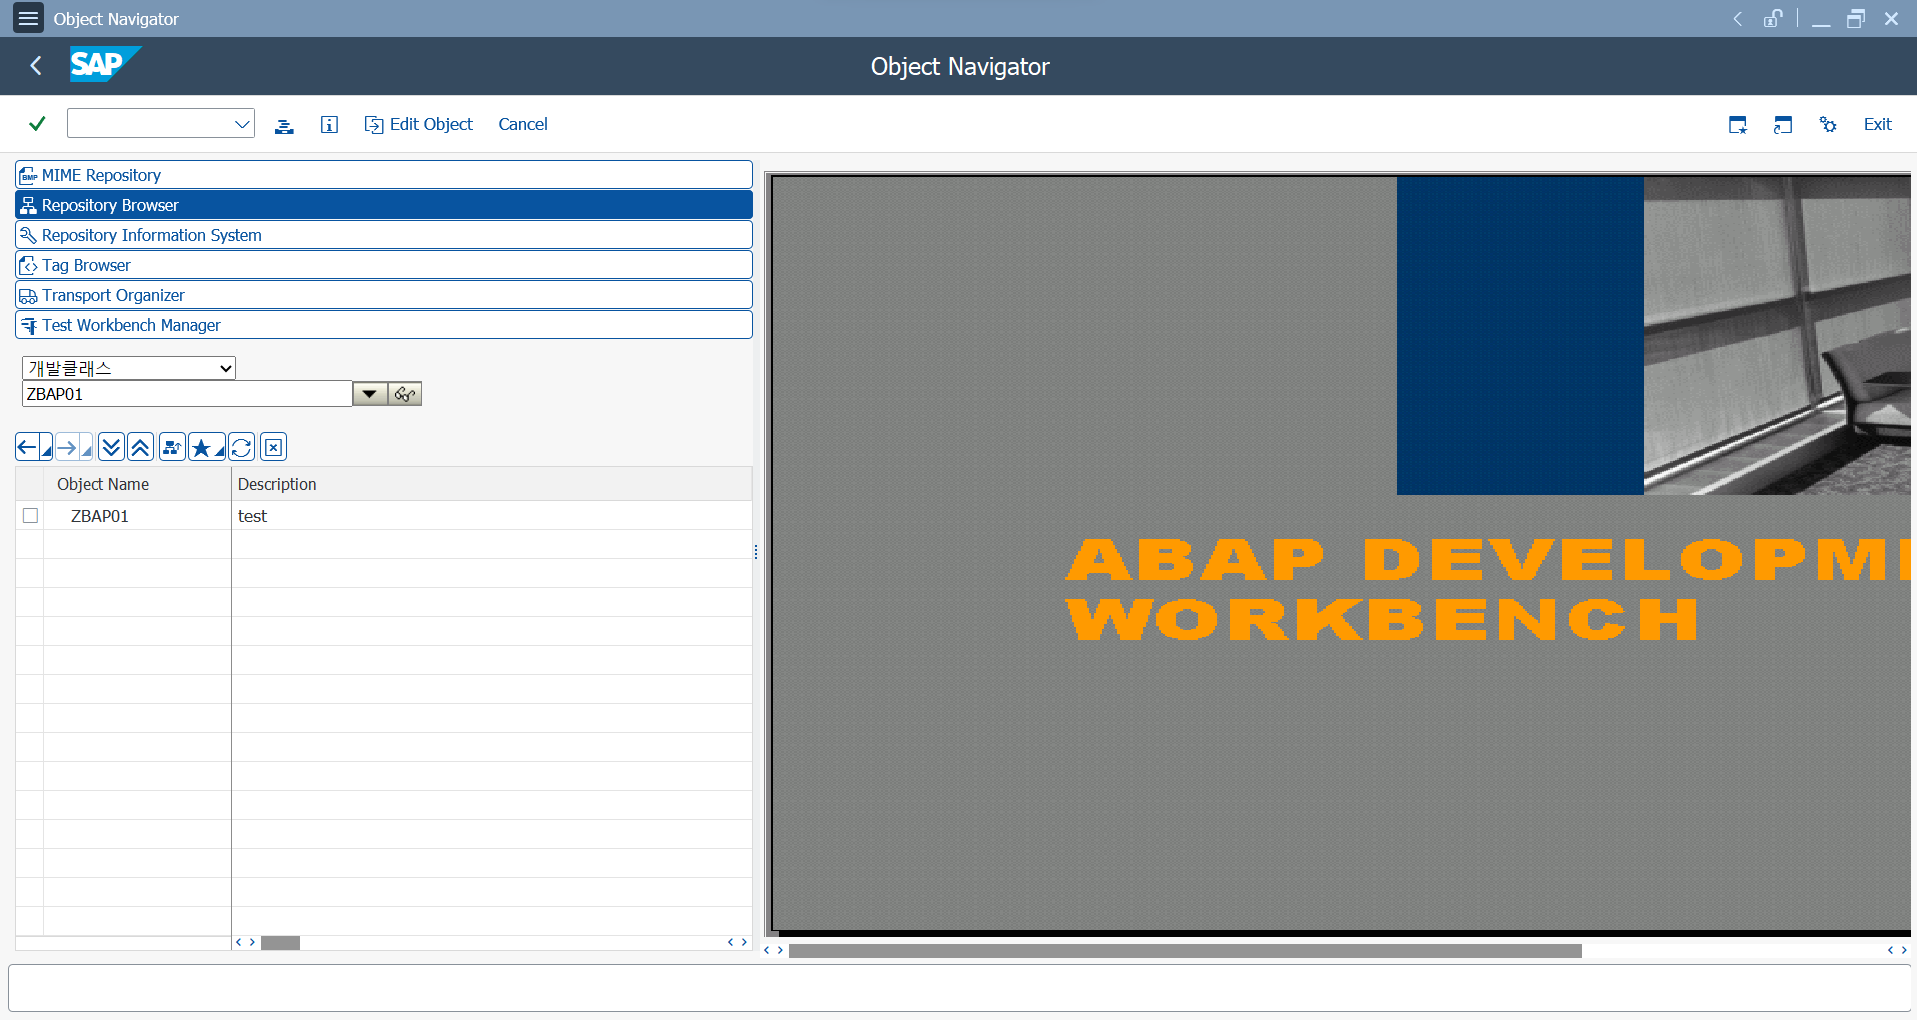1917x1020 pixels.
Task: Restore down the Object Navigator window
Action: tap(1856, 18)
